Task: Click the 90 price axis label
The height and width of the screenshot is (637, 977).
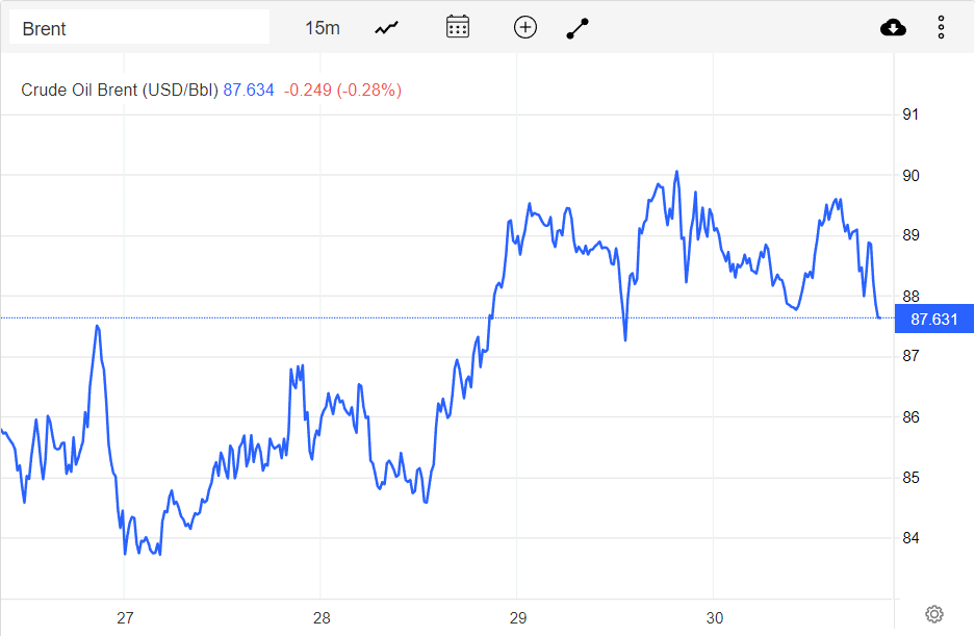Action: click(x=910, y=176)
